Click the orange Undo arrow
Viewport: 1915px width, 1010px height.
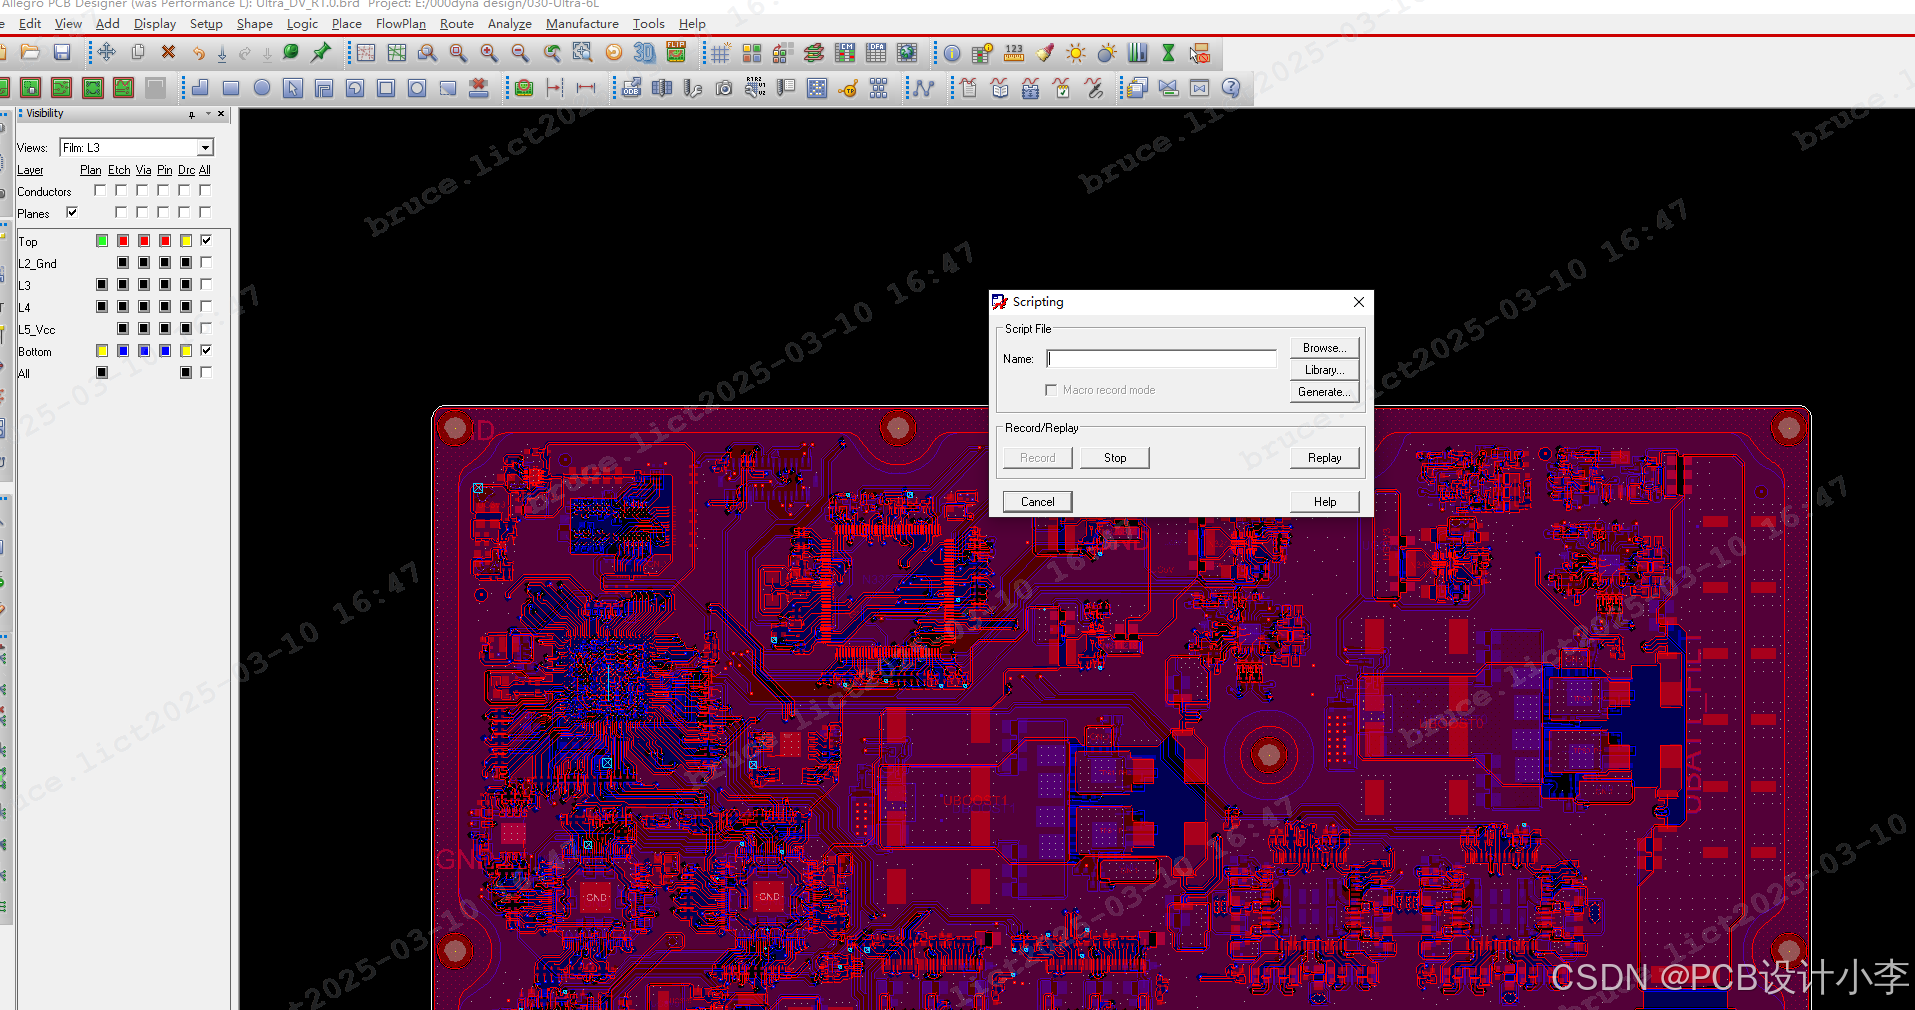coord(198,52)
